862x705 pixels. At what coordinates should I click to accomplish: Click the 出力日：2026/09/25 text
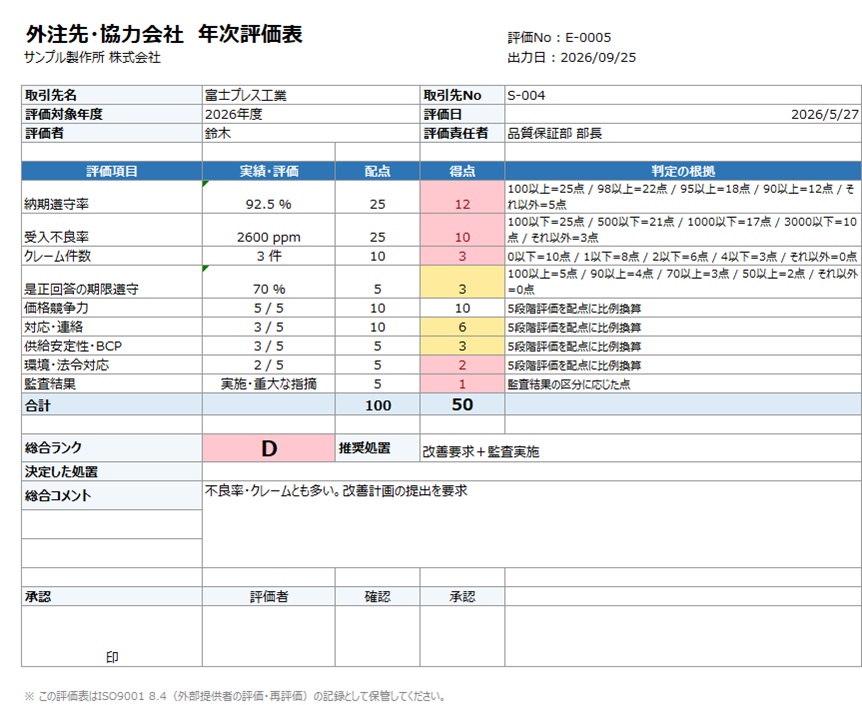pyautogui.click(x=572, y=57)
